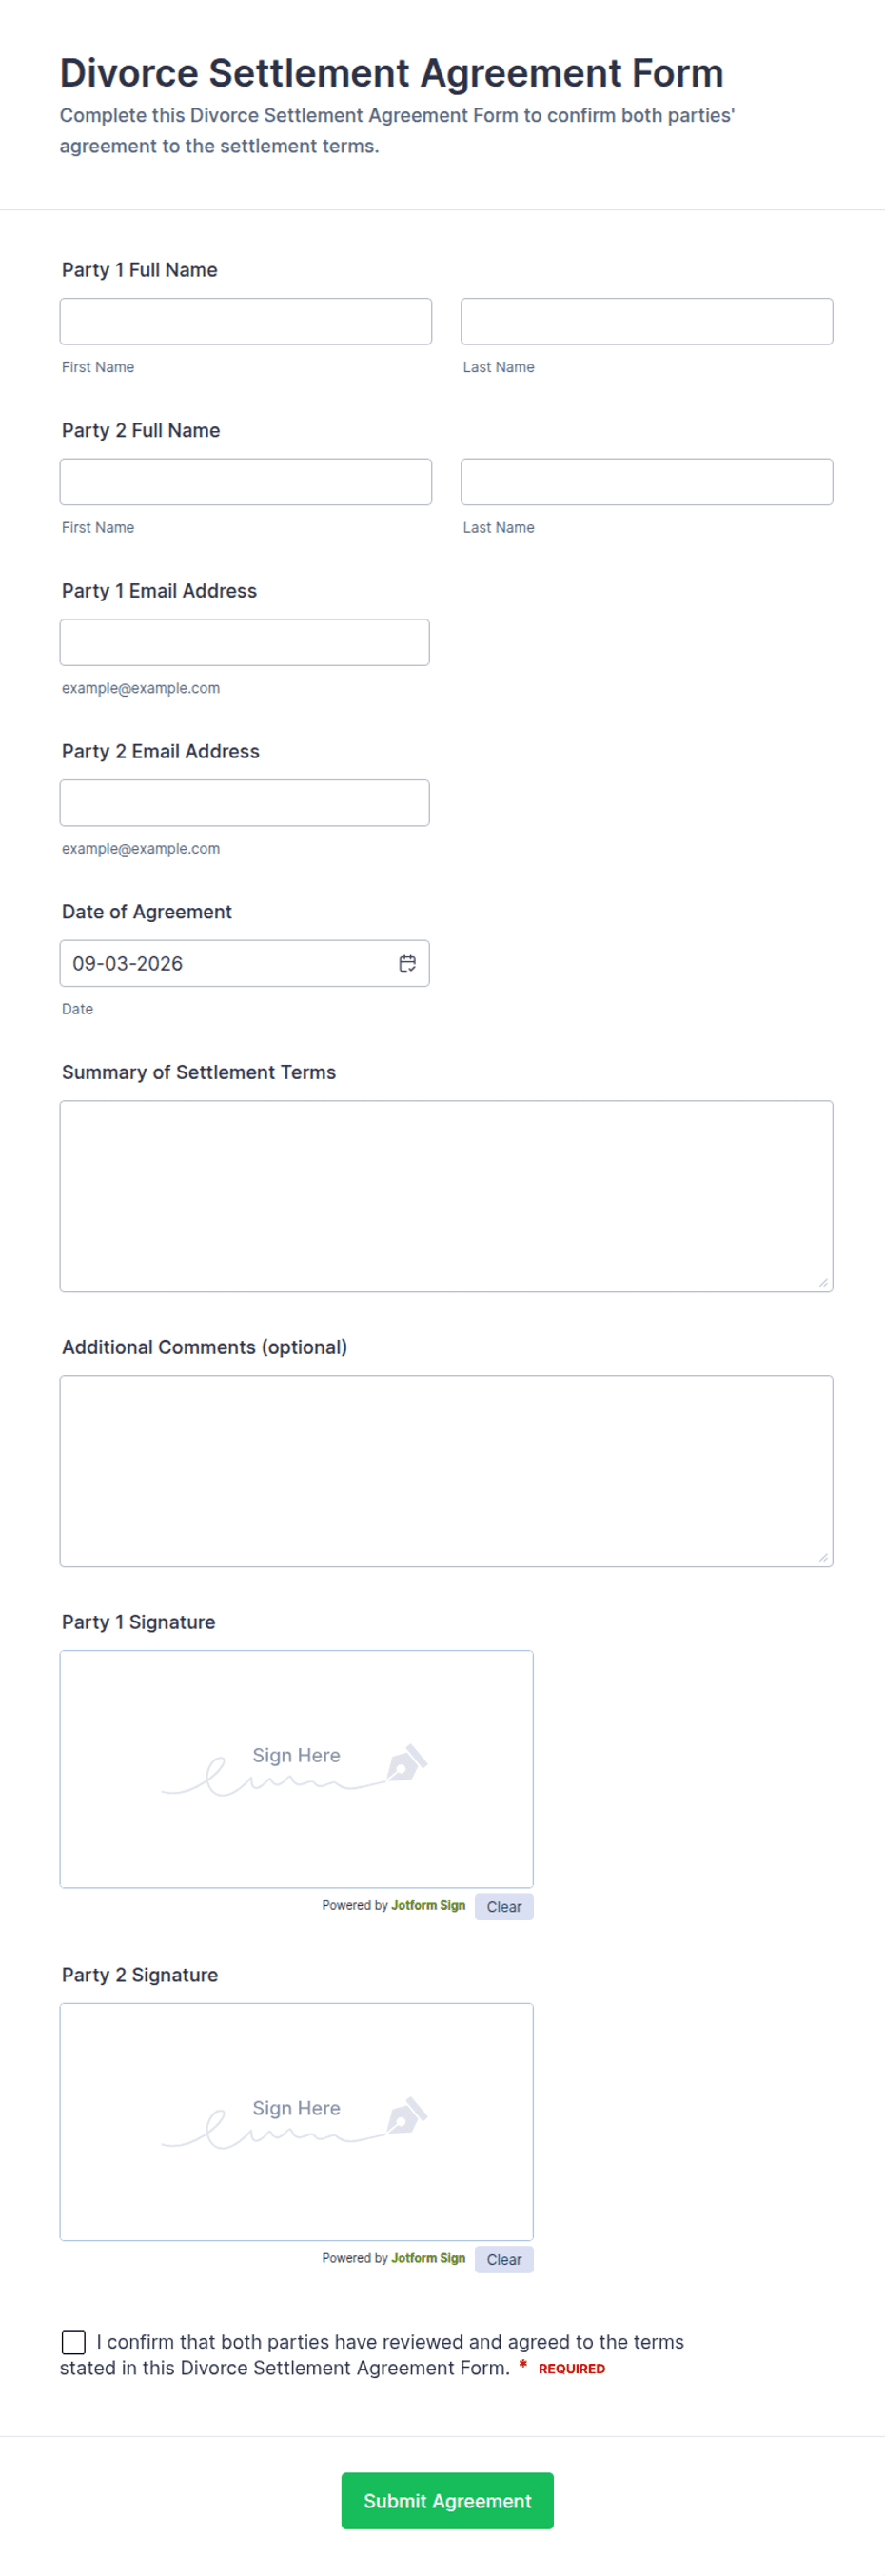Focus Party 1 First Name field
Screen dimensions: 885x2576
pos(246,321)
